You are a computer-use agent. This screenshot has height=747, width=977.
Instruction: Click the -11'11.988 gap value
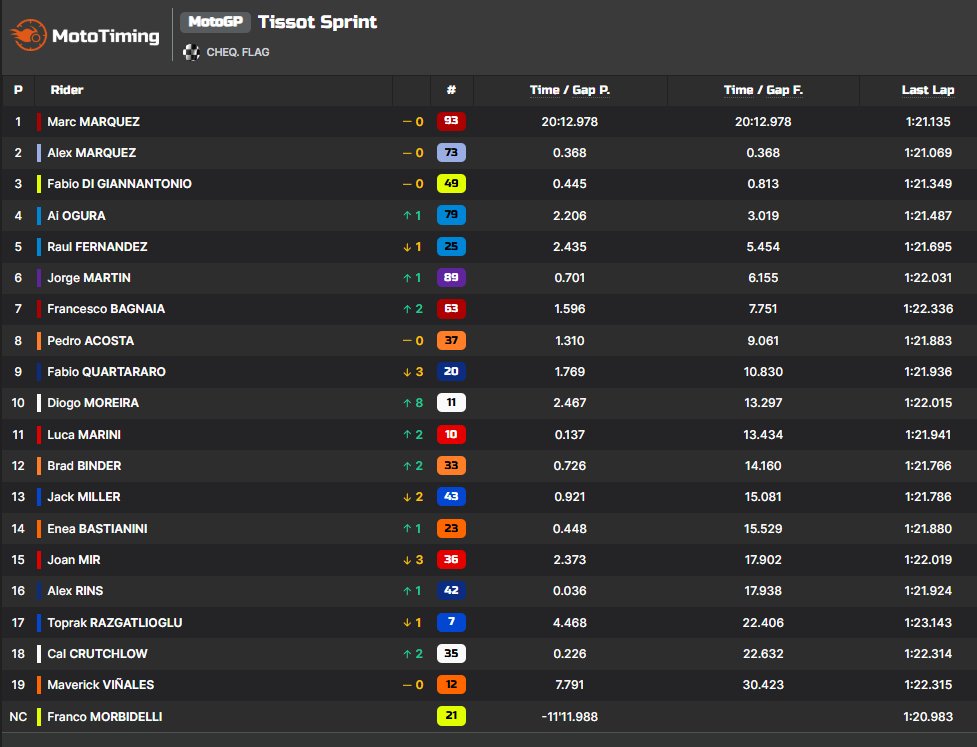pyautogui.click(x=570, y=716)
